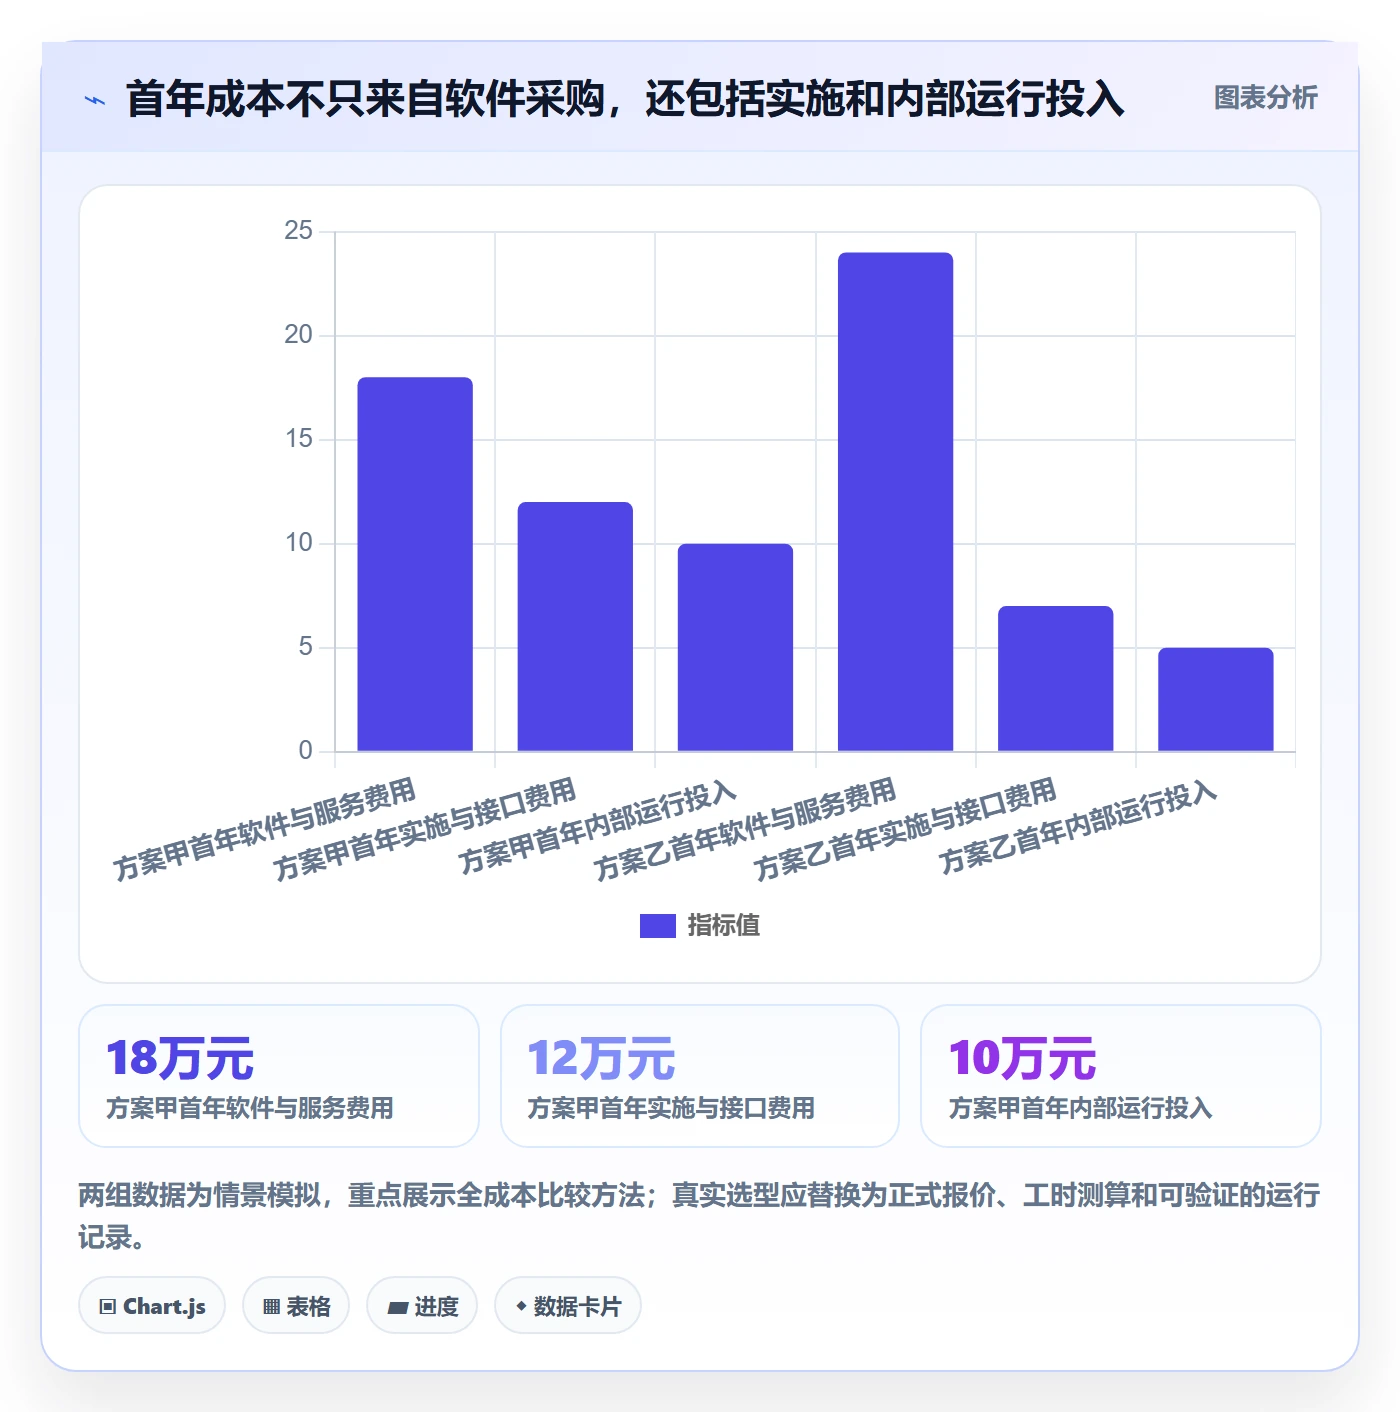The width and height of the screenshot is (1400, 1412).
Task: Click the y-axis label 0
Action: [305, 751]
